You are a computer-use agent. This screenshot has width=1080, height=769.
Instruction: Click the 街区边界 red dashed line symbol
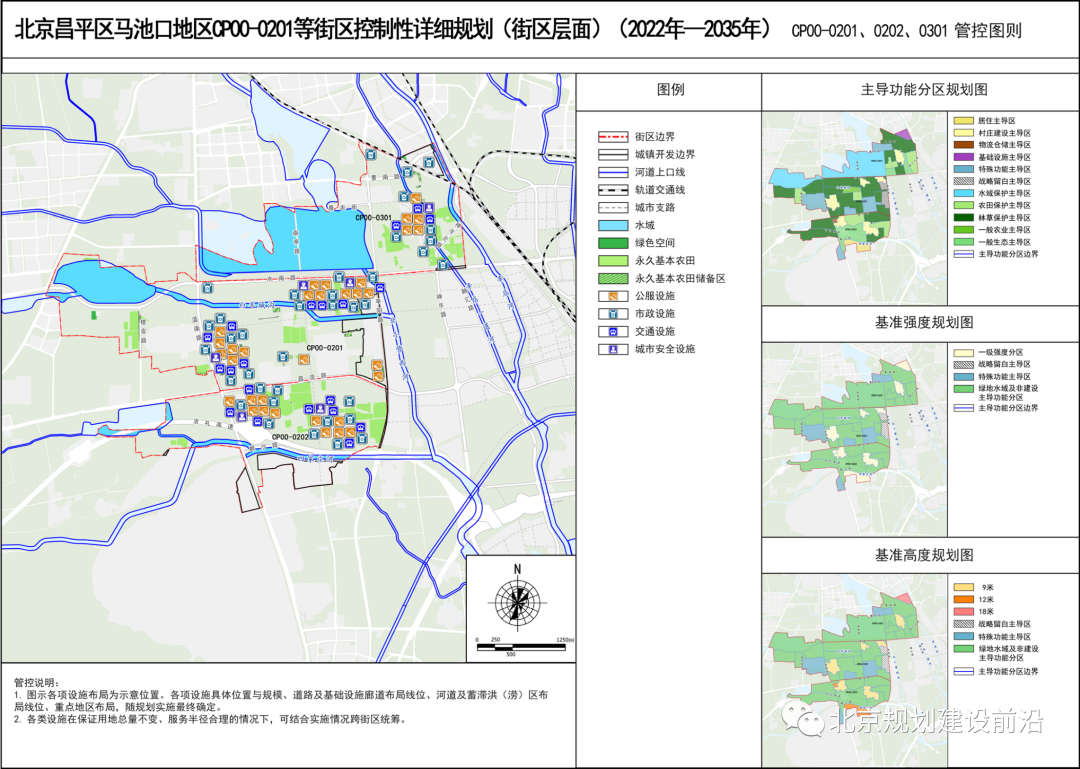[x=611, y=136]
